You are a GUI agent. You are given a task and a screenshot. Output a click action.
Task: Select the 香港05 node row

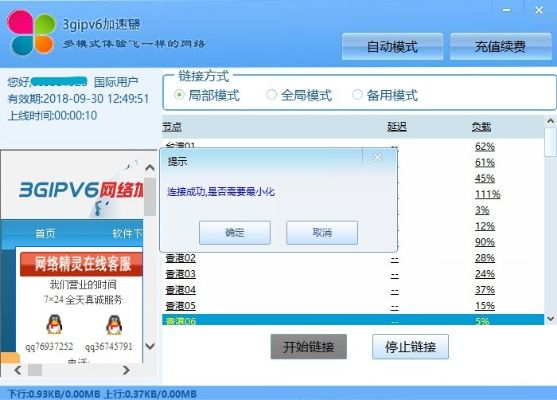353,306
